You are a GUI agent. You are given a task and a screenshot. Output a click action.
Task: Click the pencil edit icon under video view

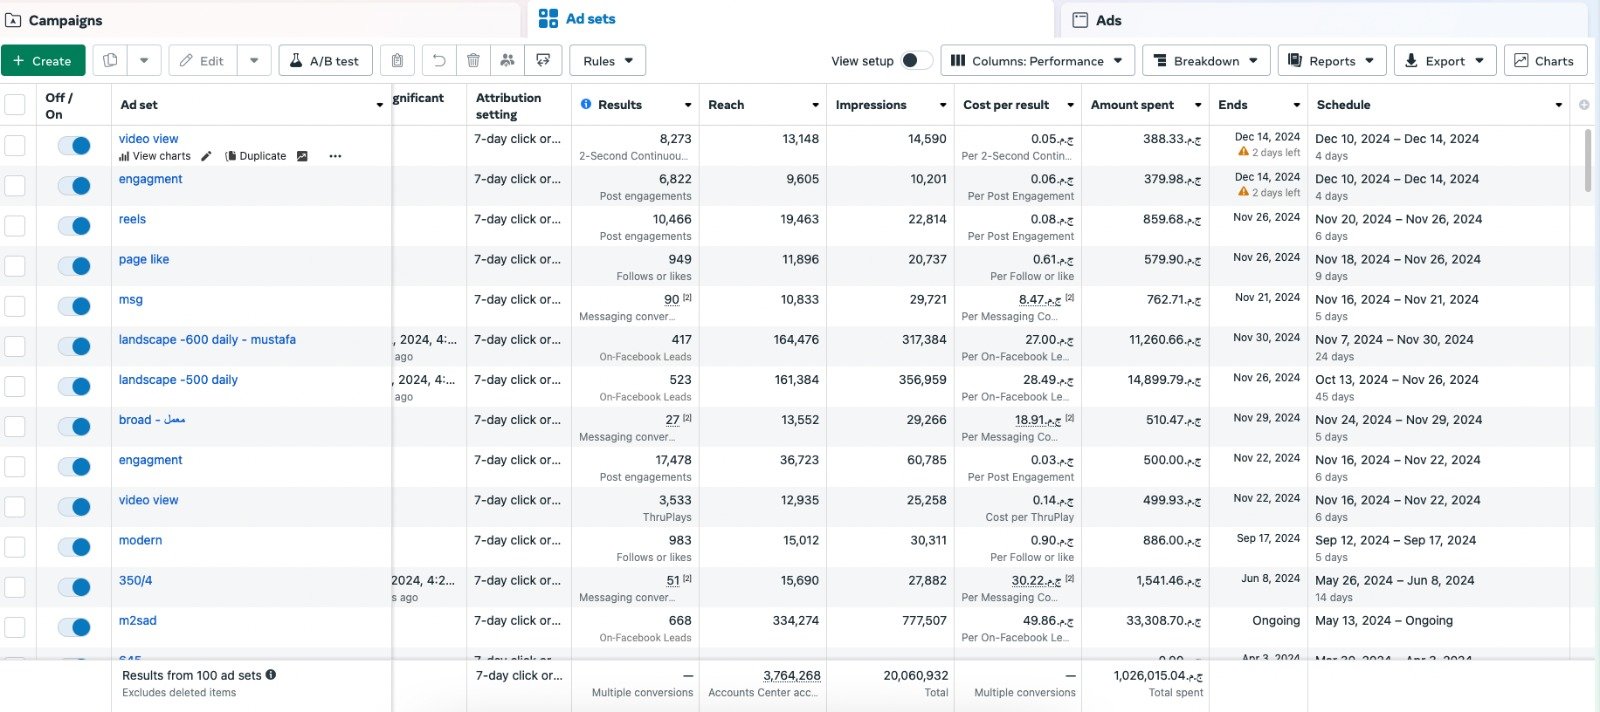(206, 156)
